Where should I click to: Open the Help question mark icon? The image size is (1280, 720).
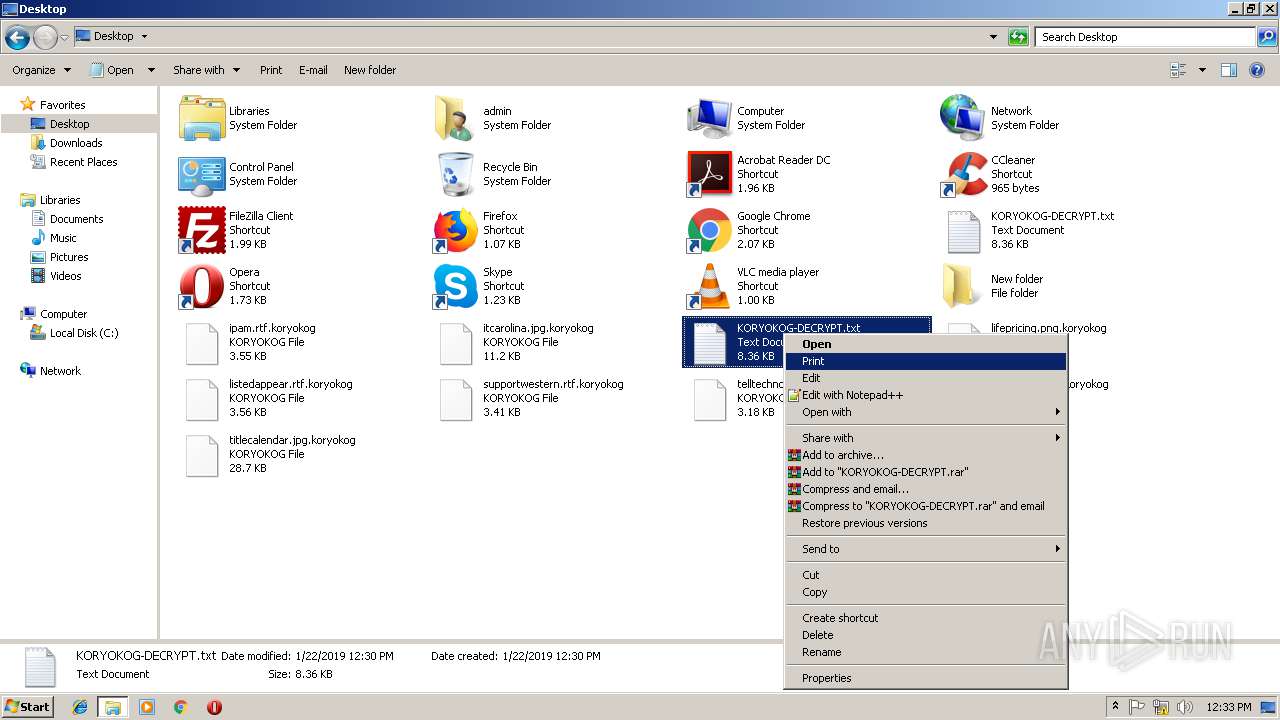(1259, 70)
